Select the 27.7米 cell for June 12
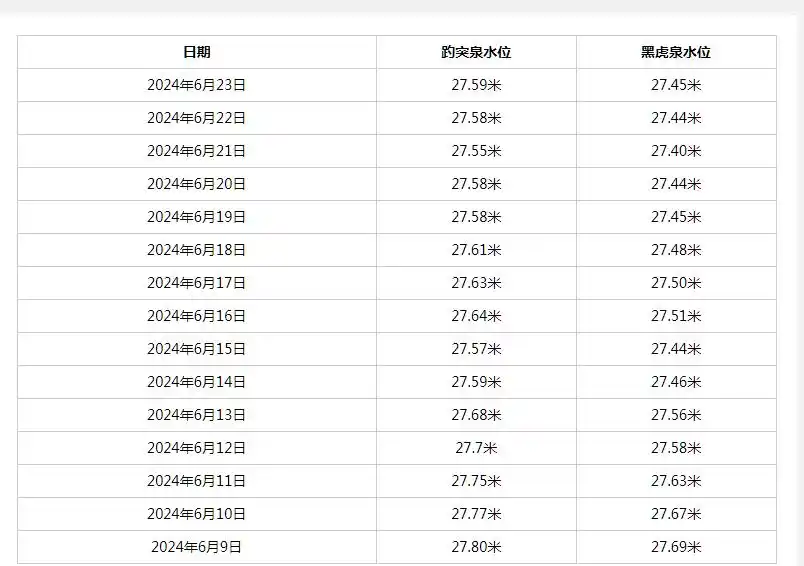Viewport: 804px width, 566px height. coord(476,448)
